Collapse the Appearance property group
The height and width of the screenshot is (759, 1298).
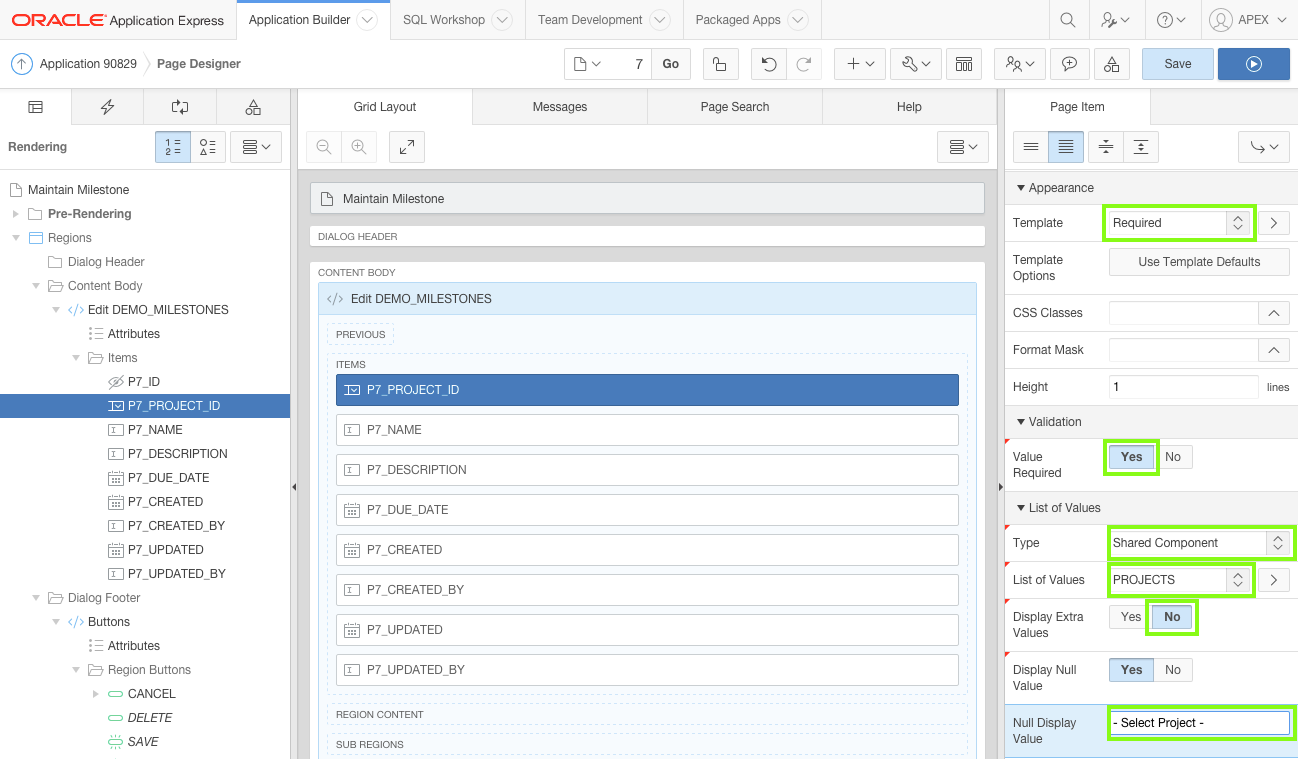(1021, 188)
